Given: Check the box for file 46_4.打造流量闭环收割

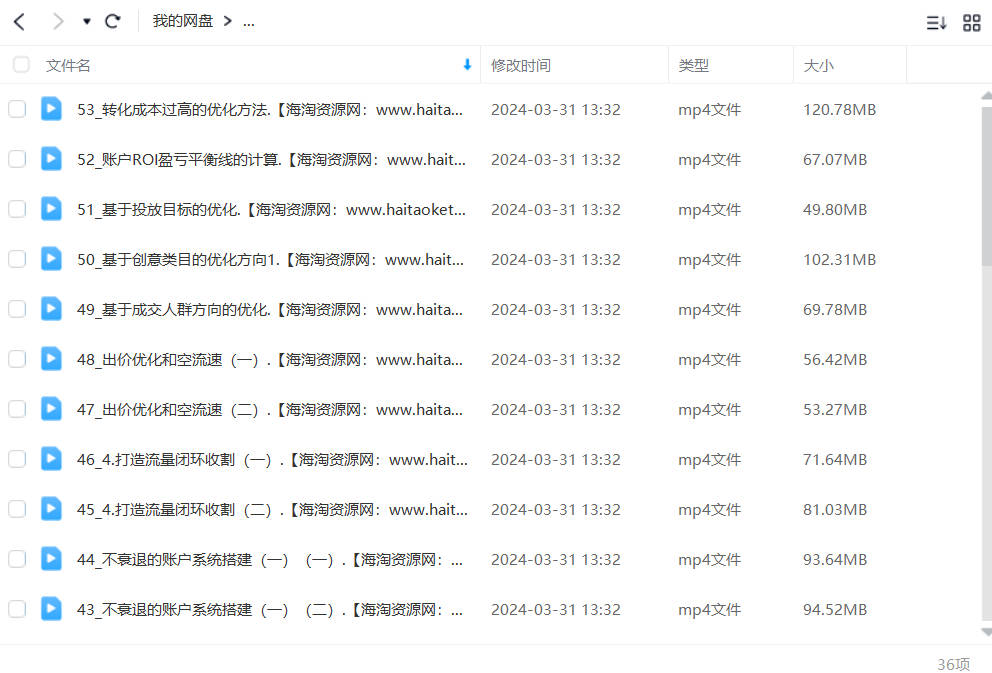Looking at the screenshot, I should pyautogui.click(x=17, y=459).
